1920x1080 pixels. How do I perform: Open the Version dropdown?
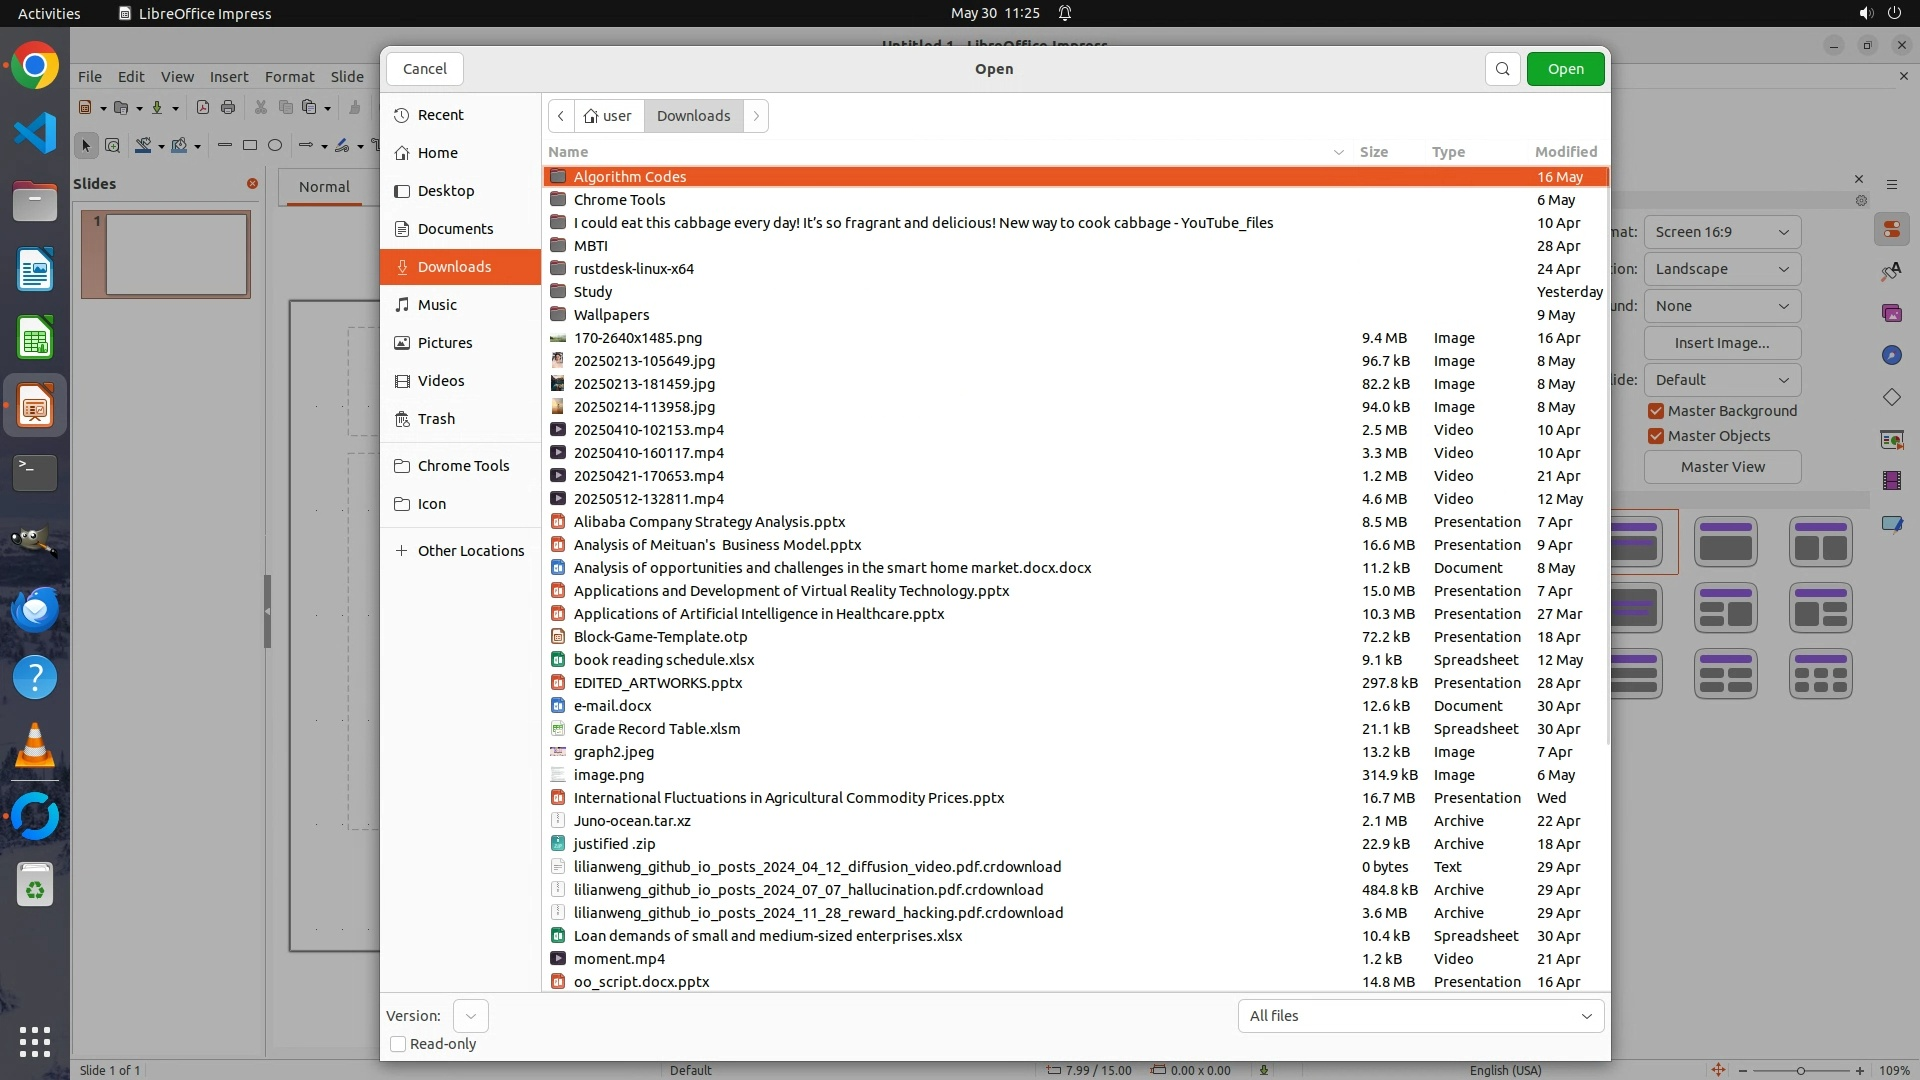click(470, 1016)
